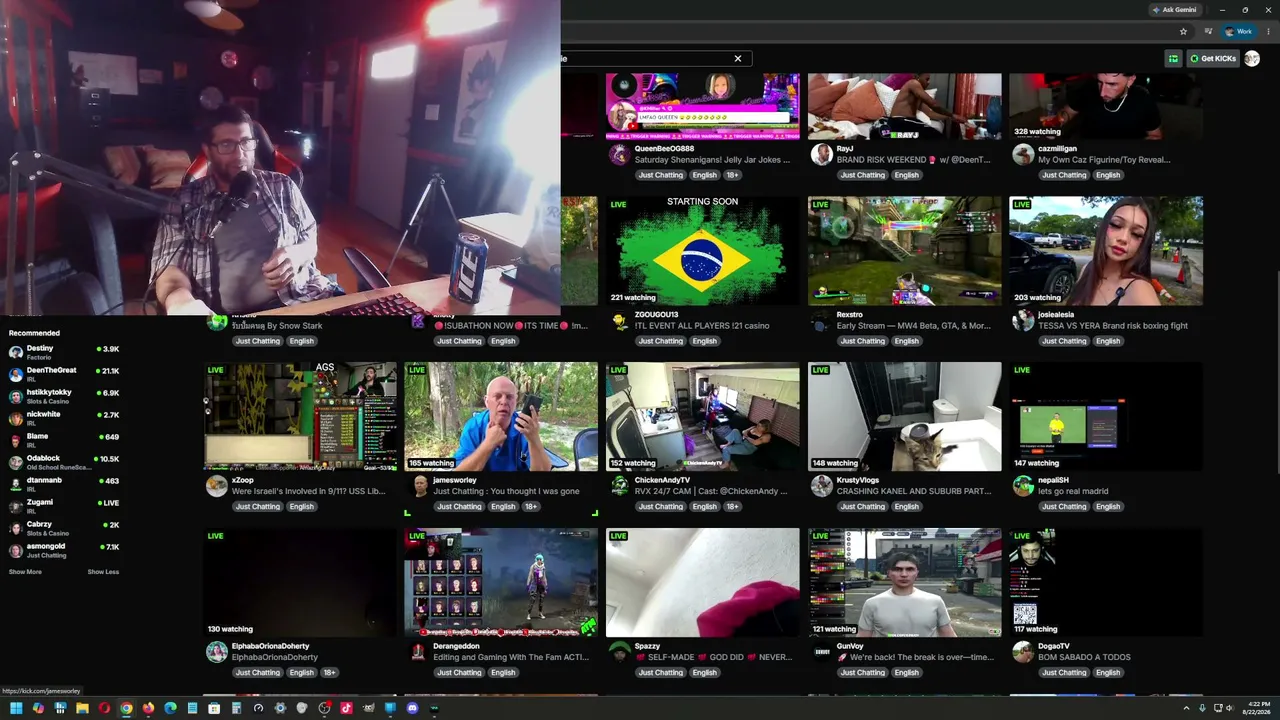The height and width of the screenshot is (720, 1280).
Task: Open the Windows Start menu
Action: click(x=16, y=708)
